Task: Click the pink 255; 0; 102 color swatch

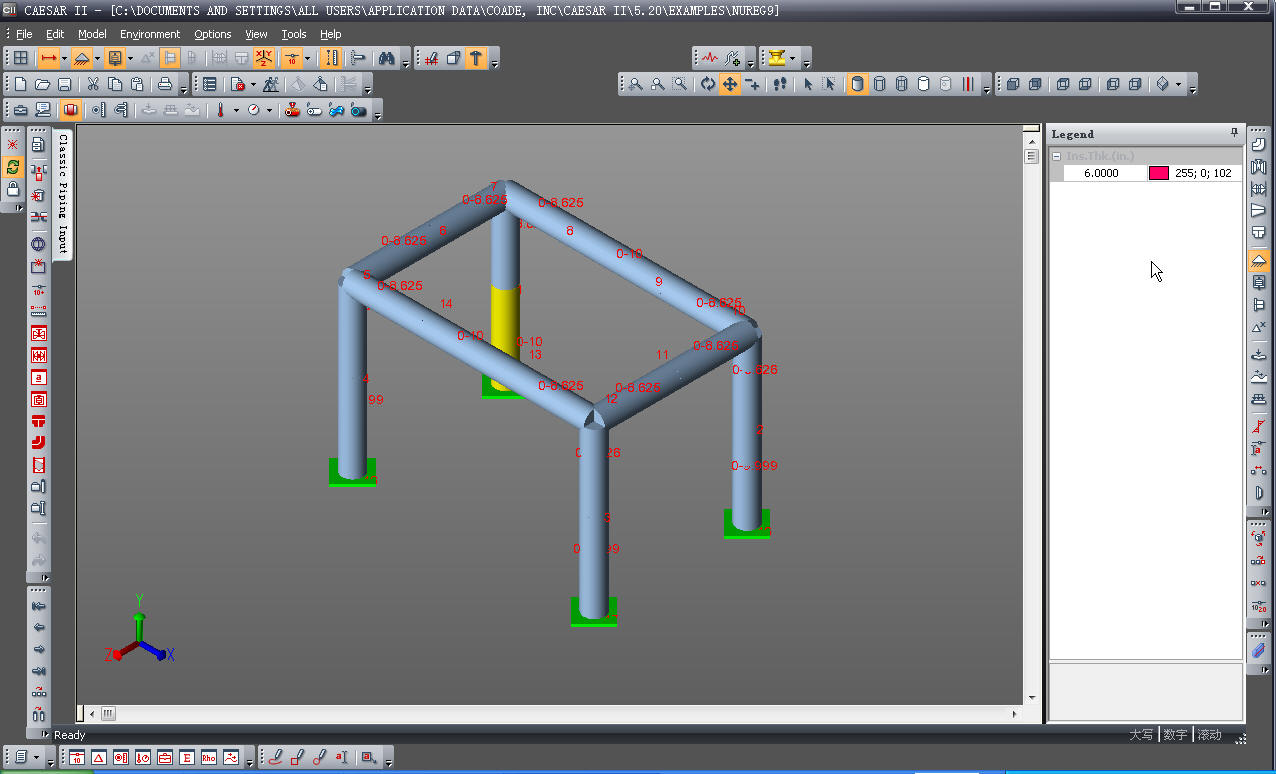Action: point(1159,173)
